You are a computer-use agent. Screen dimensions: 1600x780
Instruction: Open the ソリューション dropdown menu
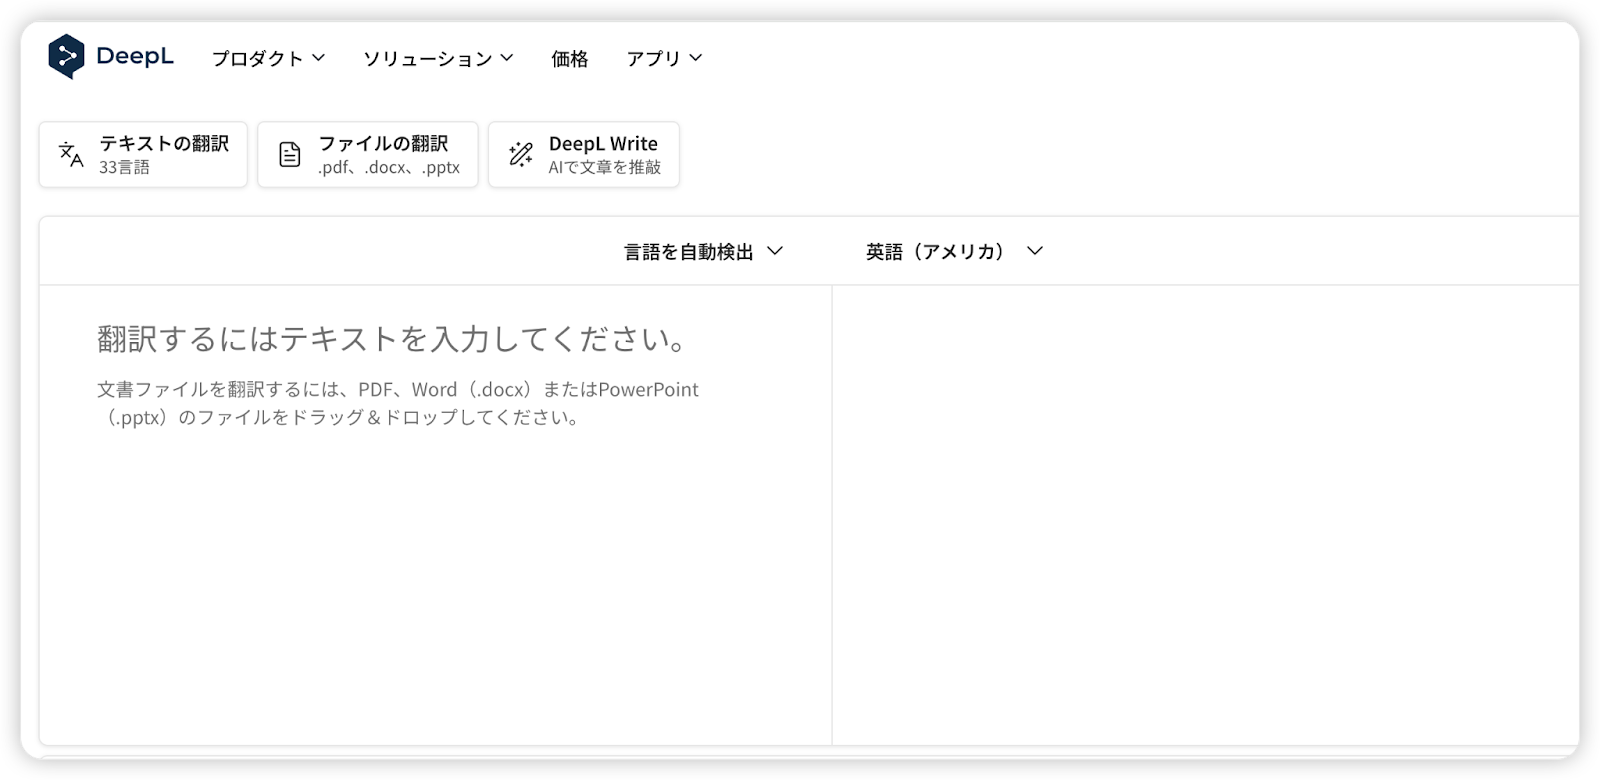pyautogui.click(x=438, y=58)
